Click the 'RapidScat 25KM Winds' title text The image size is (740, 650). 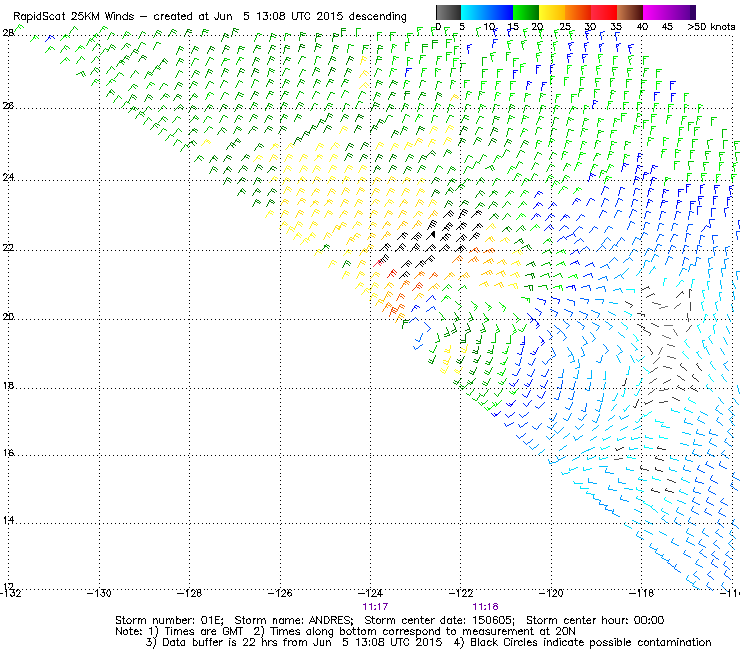[x=74, y=17]
